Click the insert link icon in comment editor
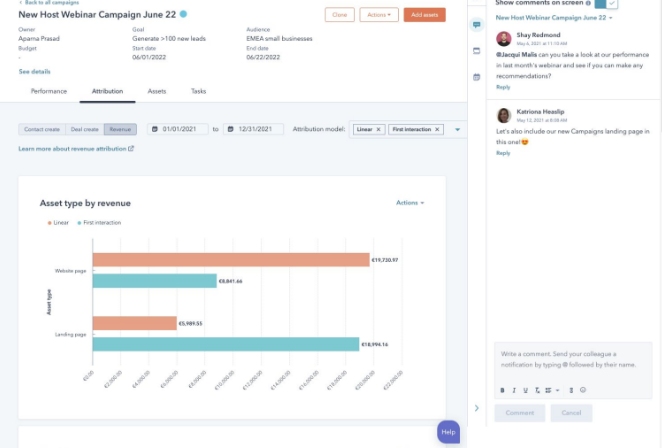 pyautogui.click(x=571, y=390)
